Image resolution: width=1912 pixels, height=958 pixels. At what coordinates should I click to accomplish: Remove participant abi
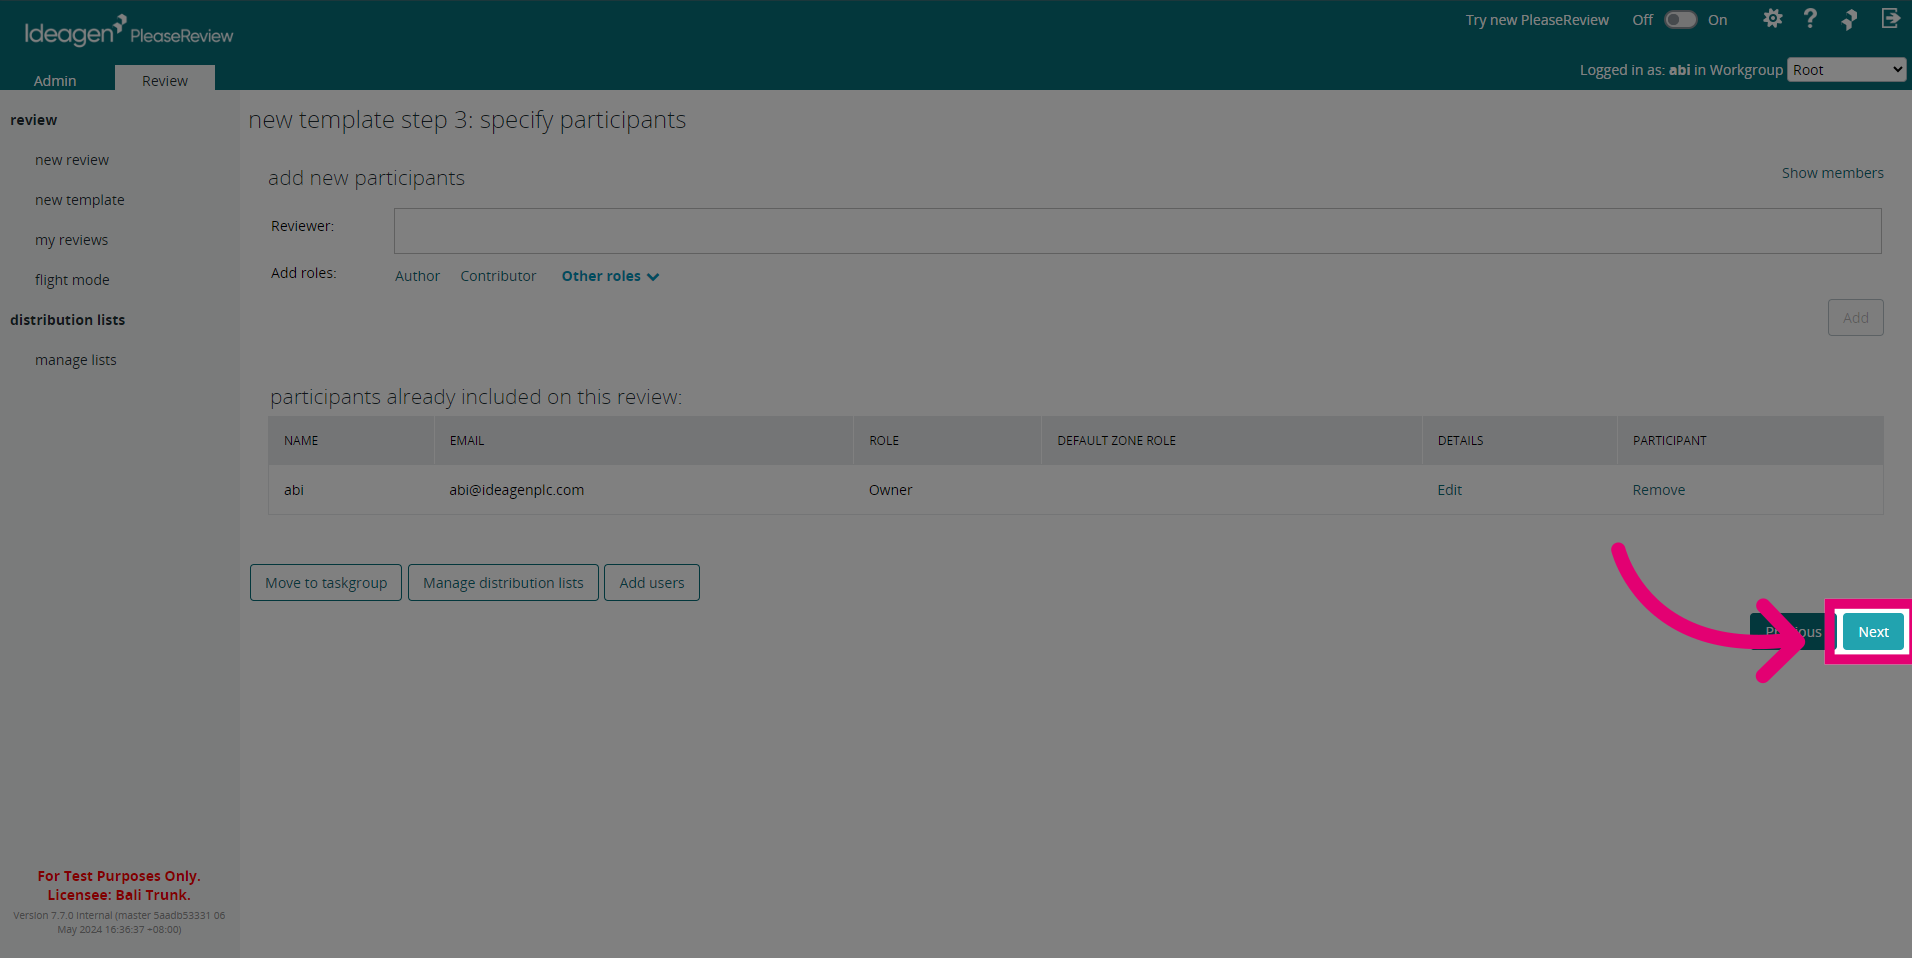[1658, 490]
